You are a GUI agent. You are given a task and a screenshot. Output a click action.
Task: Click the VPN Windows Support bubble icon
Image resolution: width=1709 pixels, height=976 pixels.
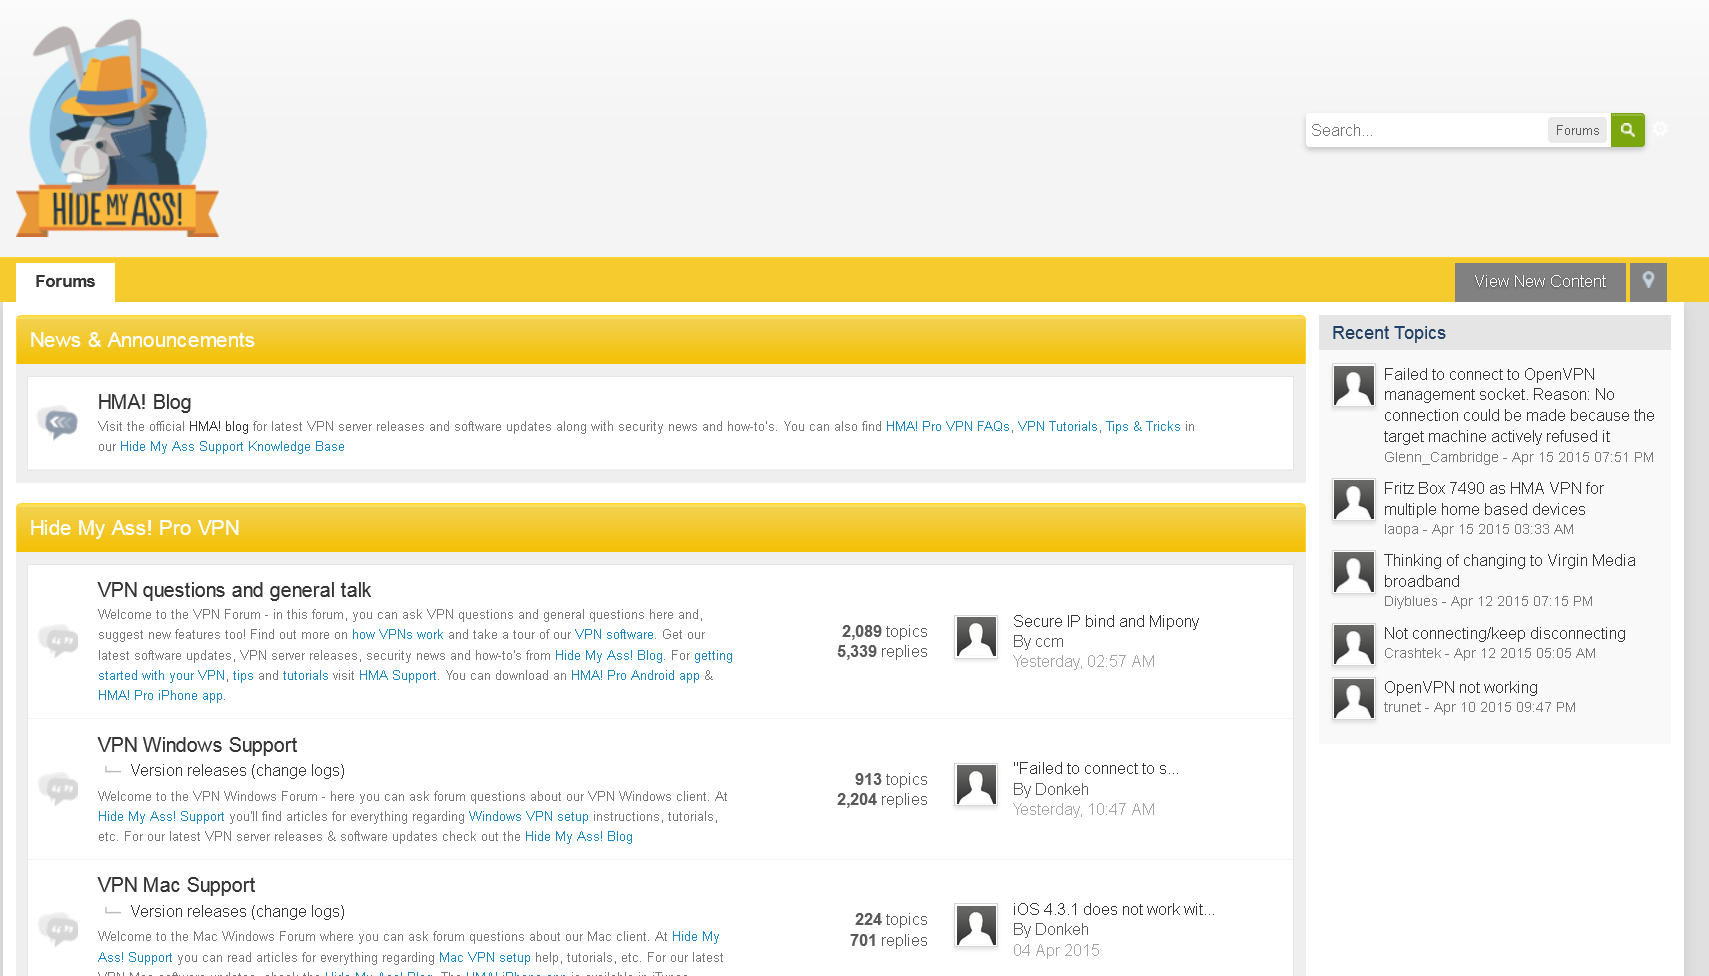point(58,788)
